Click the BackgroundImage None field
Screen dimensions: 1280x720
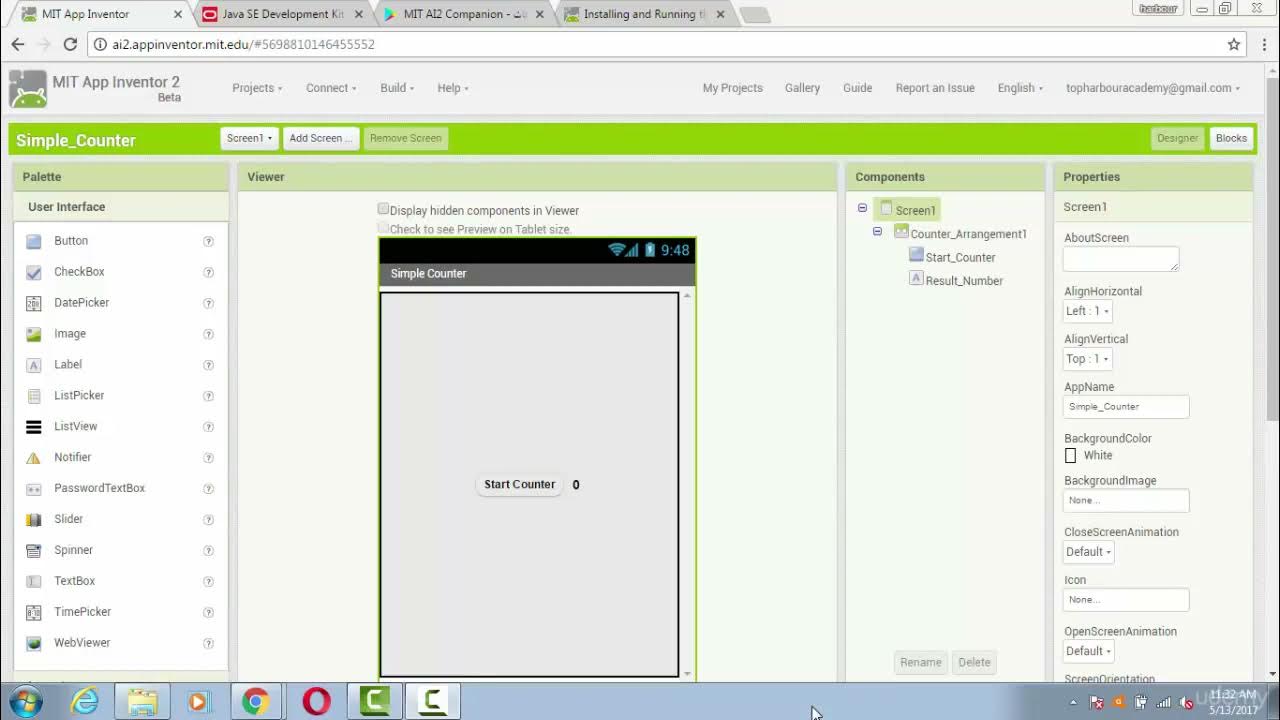[x=1126, y=500]
